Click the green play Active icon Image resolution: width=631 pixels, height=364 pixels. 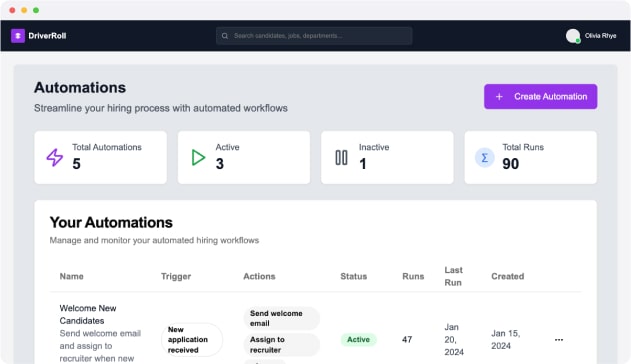click(198, 157)
